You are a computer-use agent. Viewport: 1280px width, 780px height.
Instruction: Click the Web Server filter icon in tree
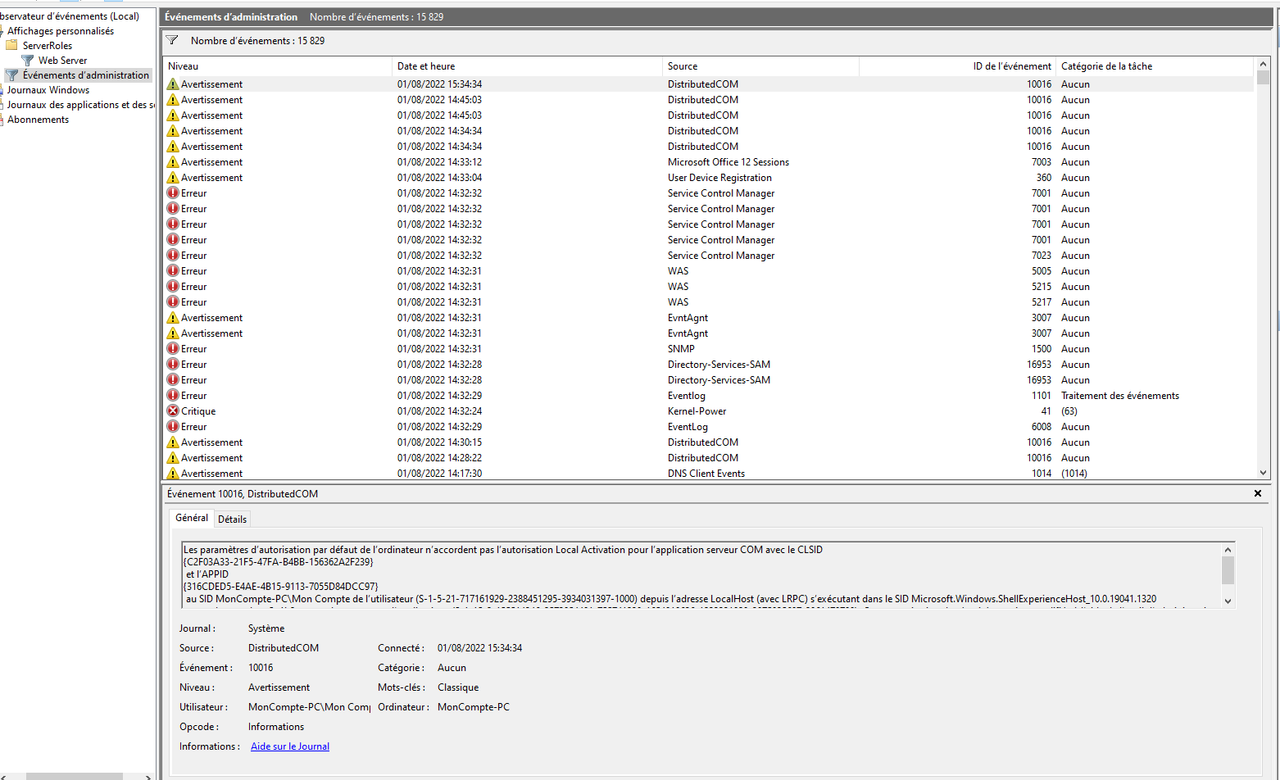tap(28, 61)
